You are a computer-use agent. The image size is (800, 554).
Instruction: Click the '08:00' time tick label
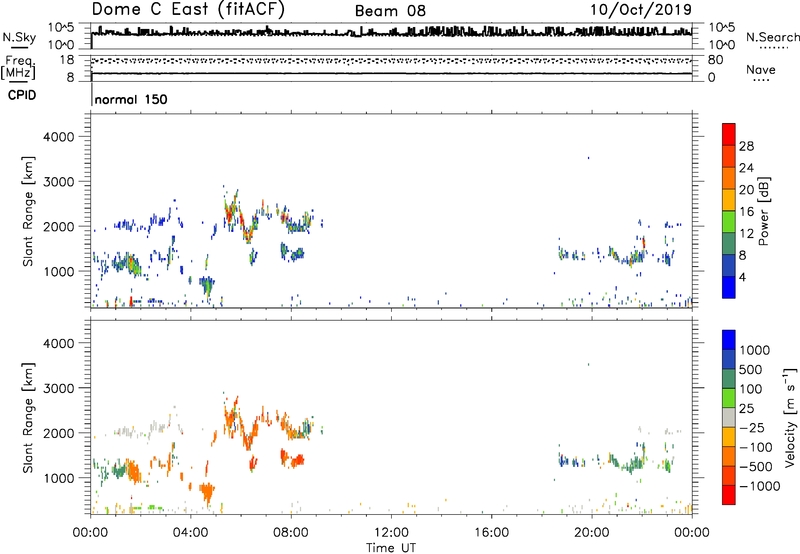point(291,533)
